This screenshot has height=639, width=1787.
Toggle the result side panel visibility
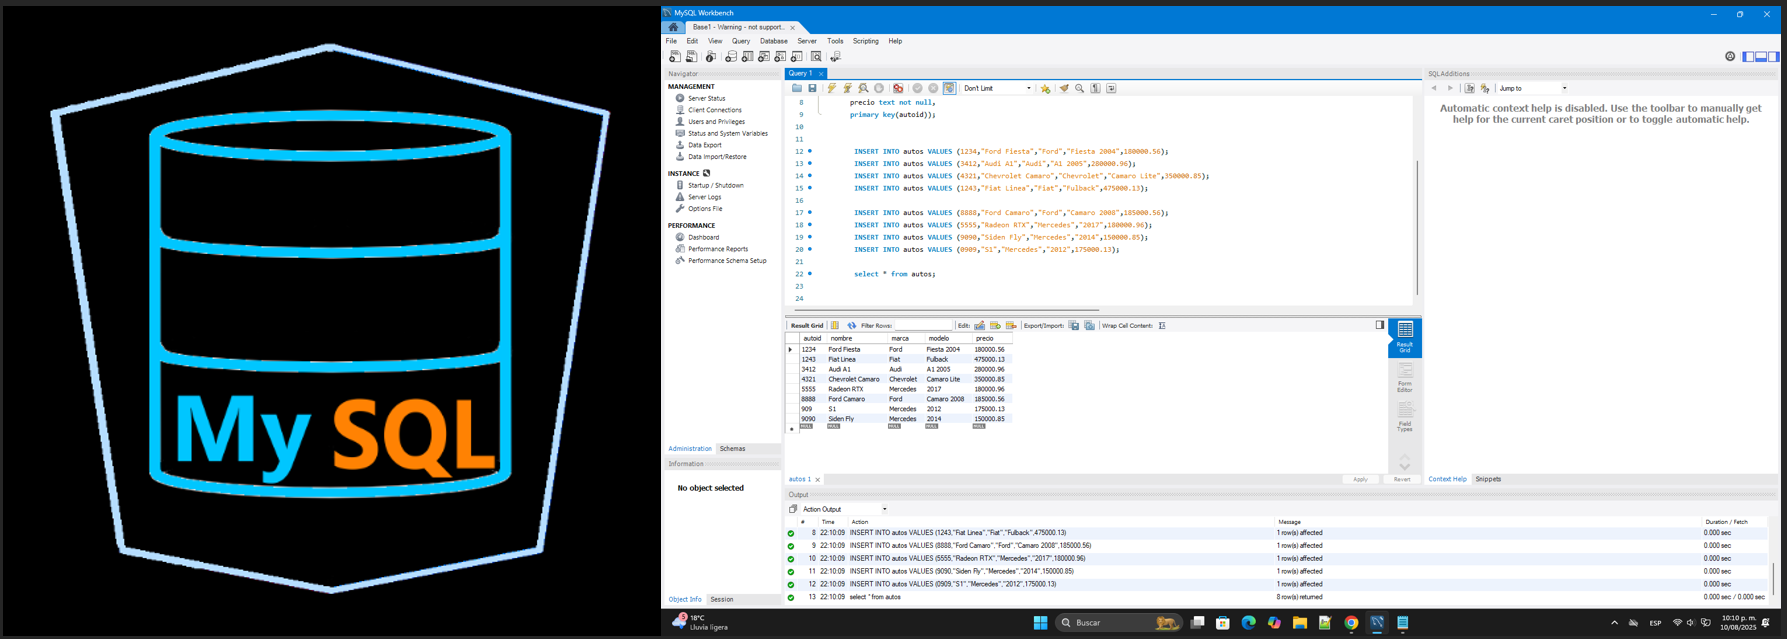(x=1380, y=325)
